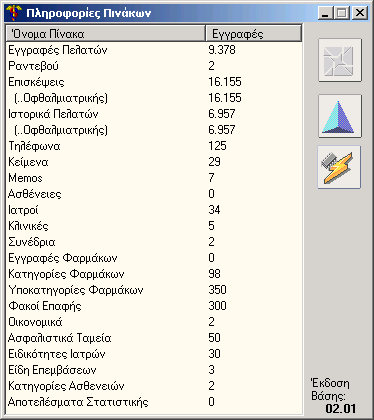
Task: Click the database version value 02.01
Action: point(341,408)
